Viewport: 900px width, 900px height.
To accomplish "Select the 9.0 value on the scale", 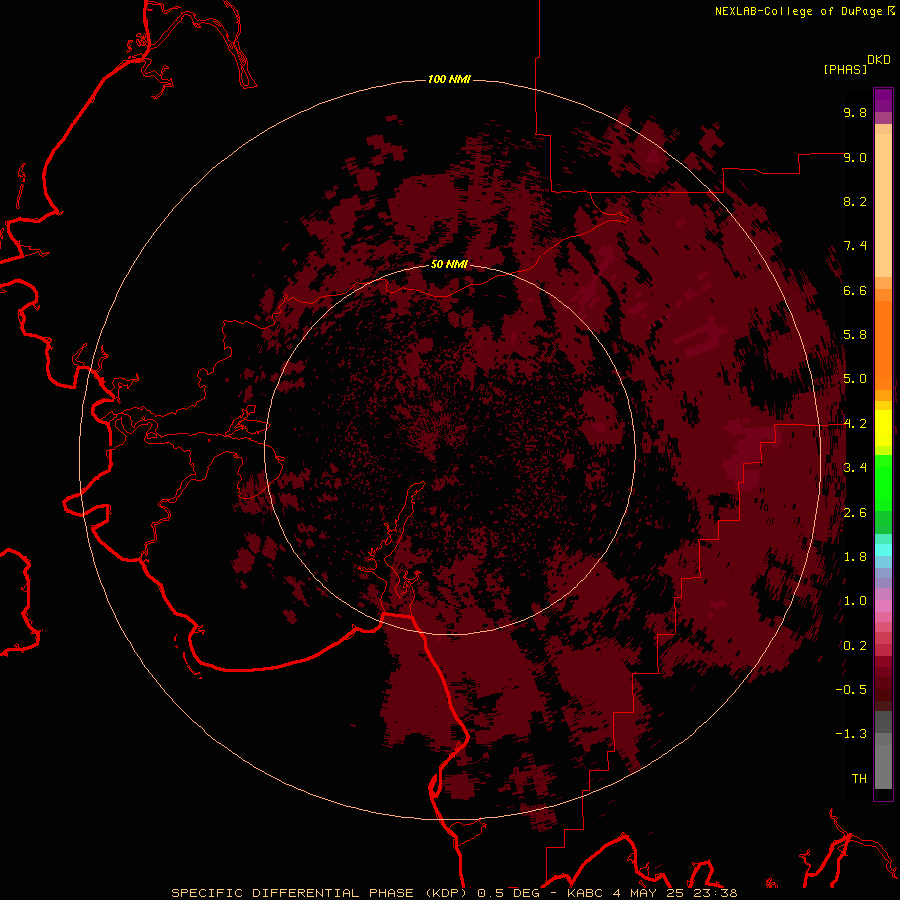I will (x=855, y=157).
